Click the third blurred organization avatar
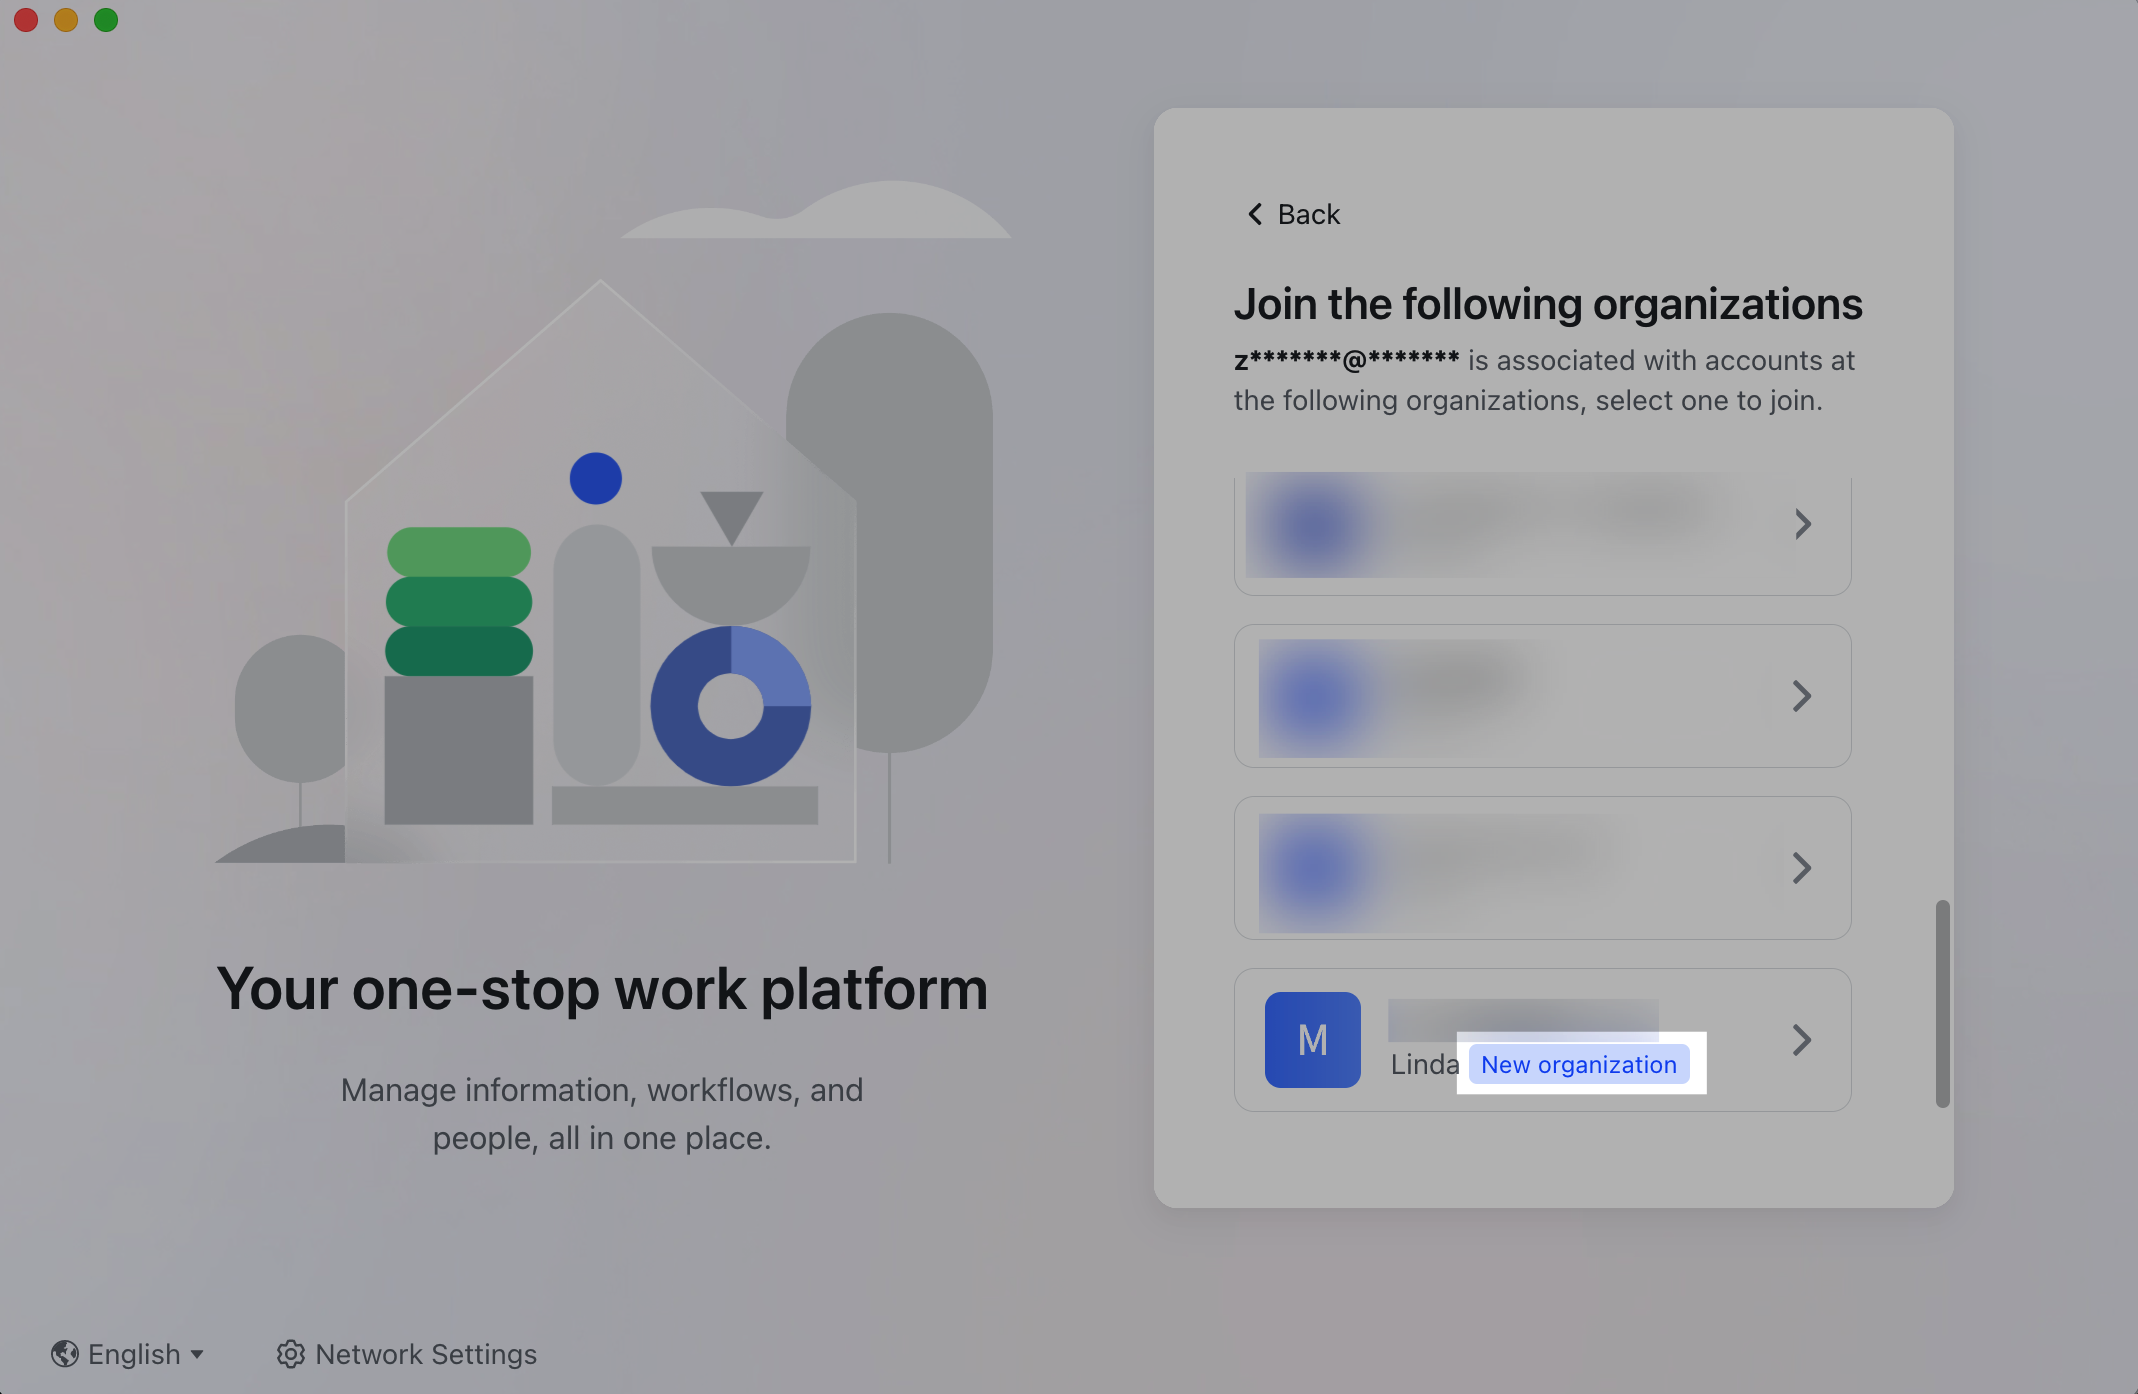 (1314, 868)
